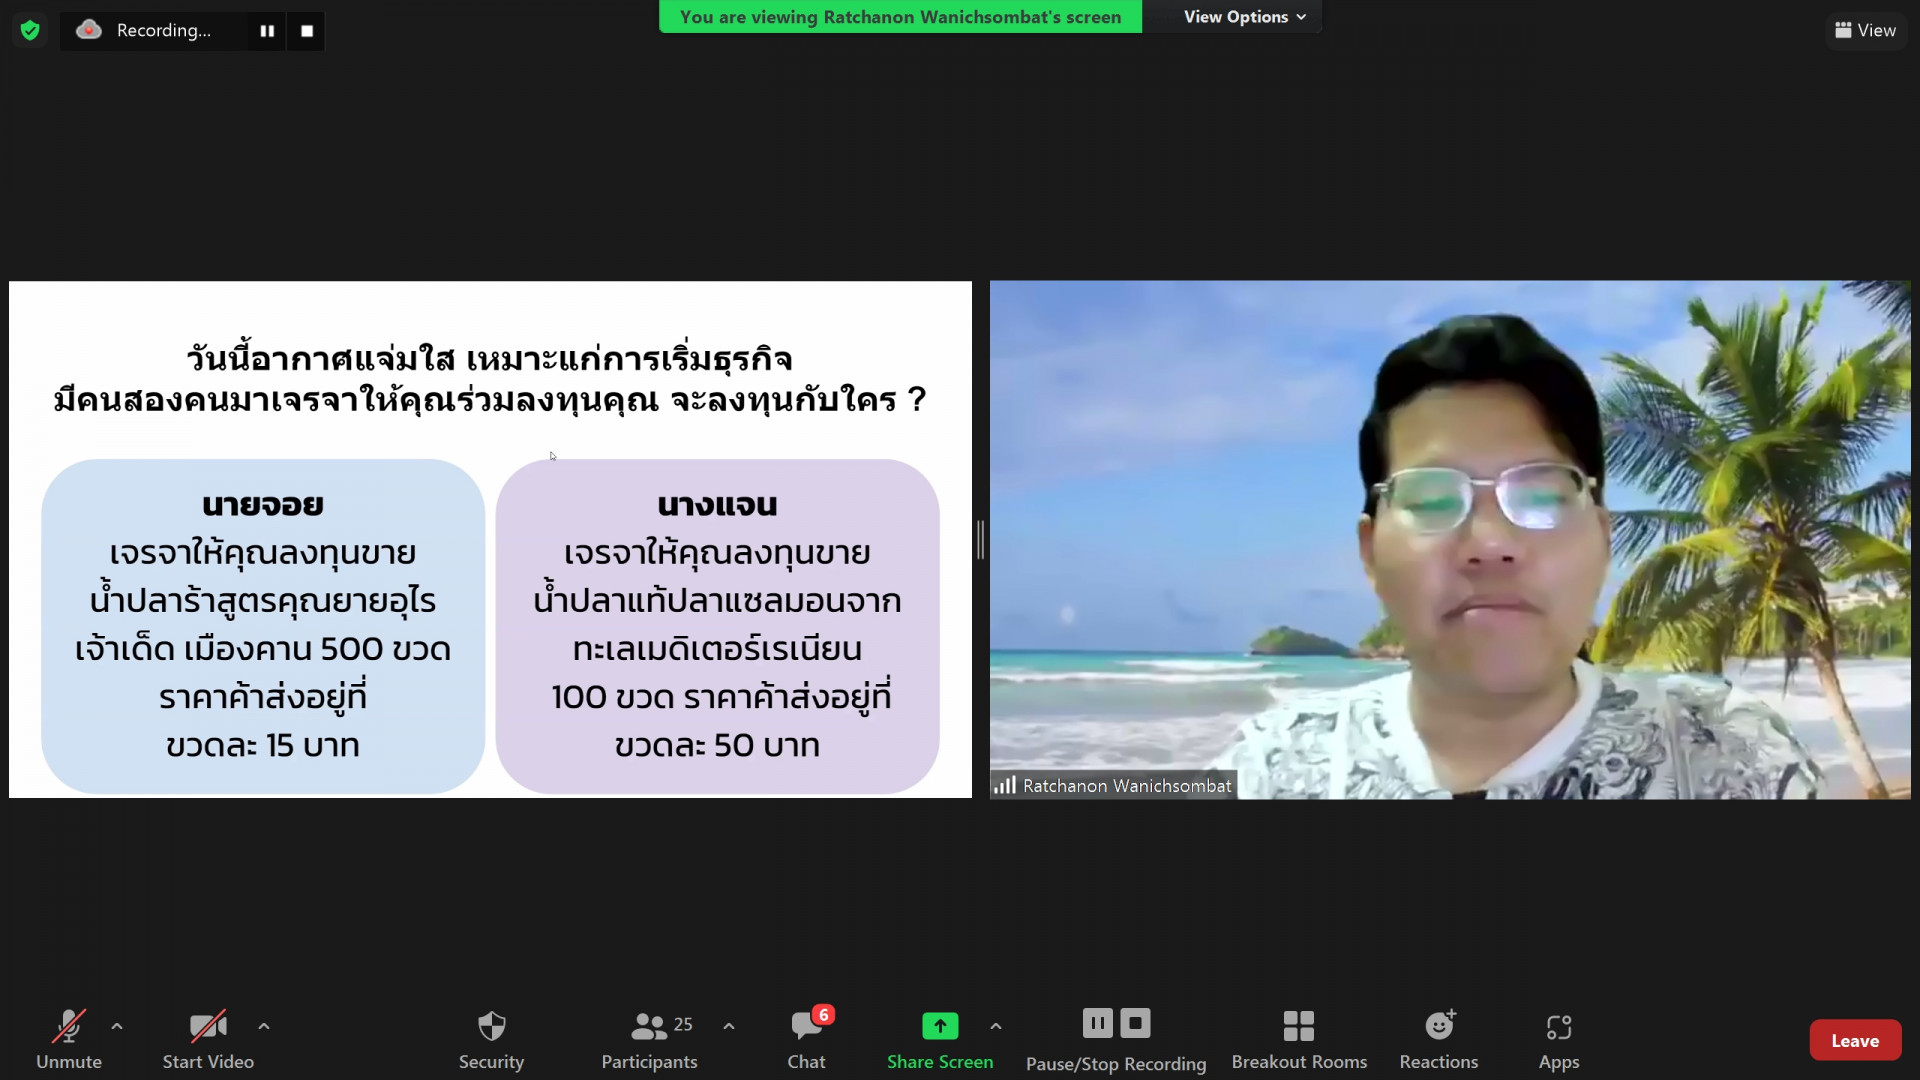Pause the recording from top bar
Viewport: 1920px width, 1080px height.
coord(267,31)
